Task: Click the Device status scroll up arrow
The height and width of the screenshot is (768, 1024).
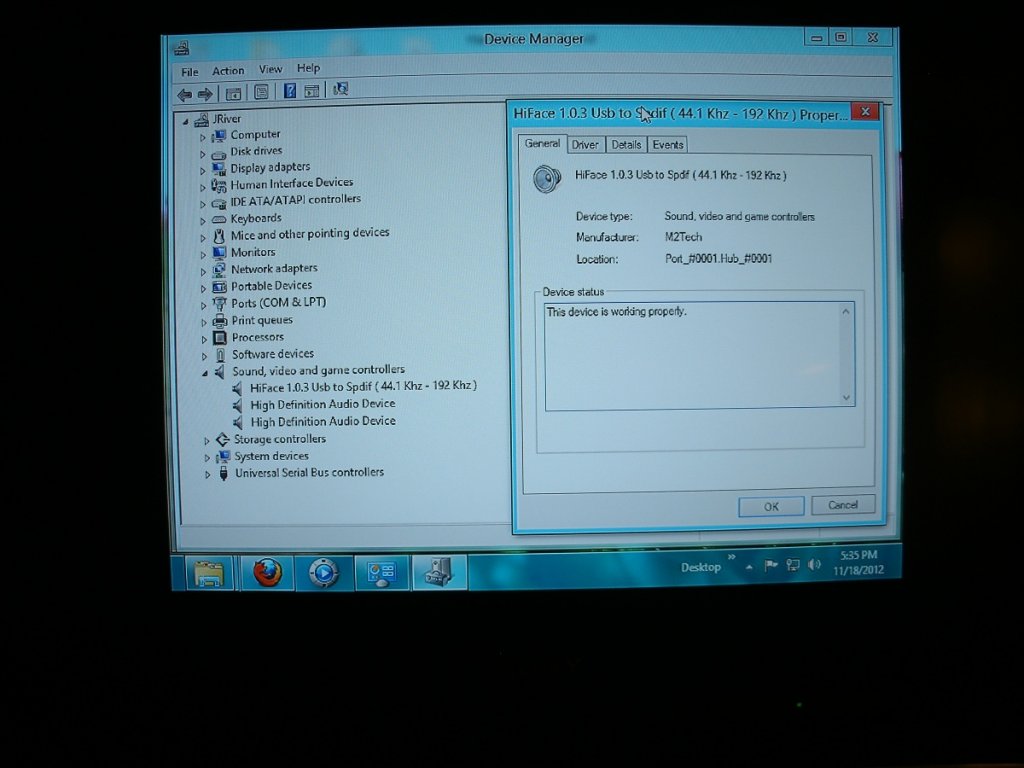Action: point(846,312)
